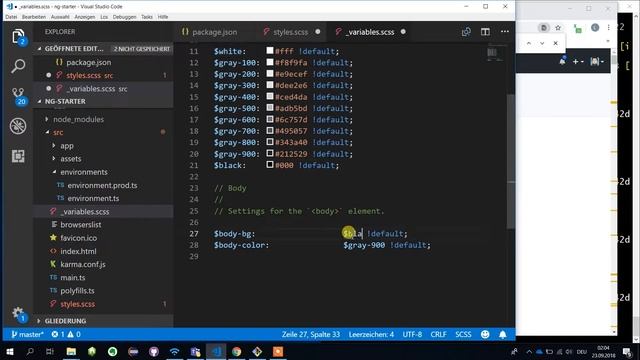This screenshot has height=360, width=640.
Task: Click errors and warnings count in status bar
Action: point(66,334)
